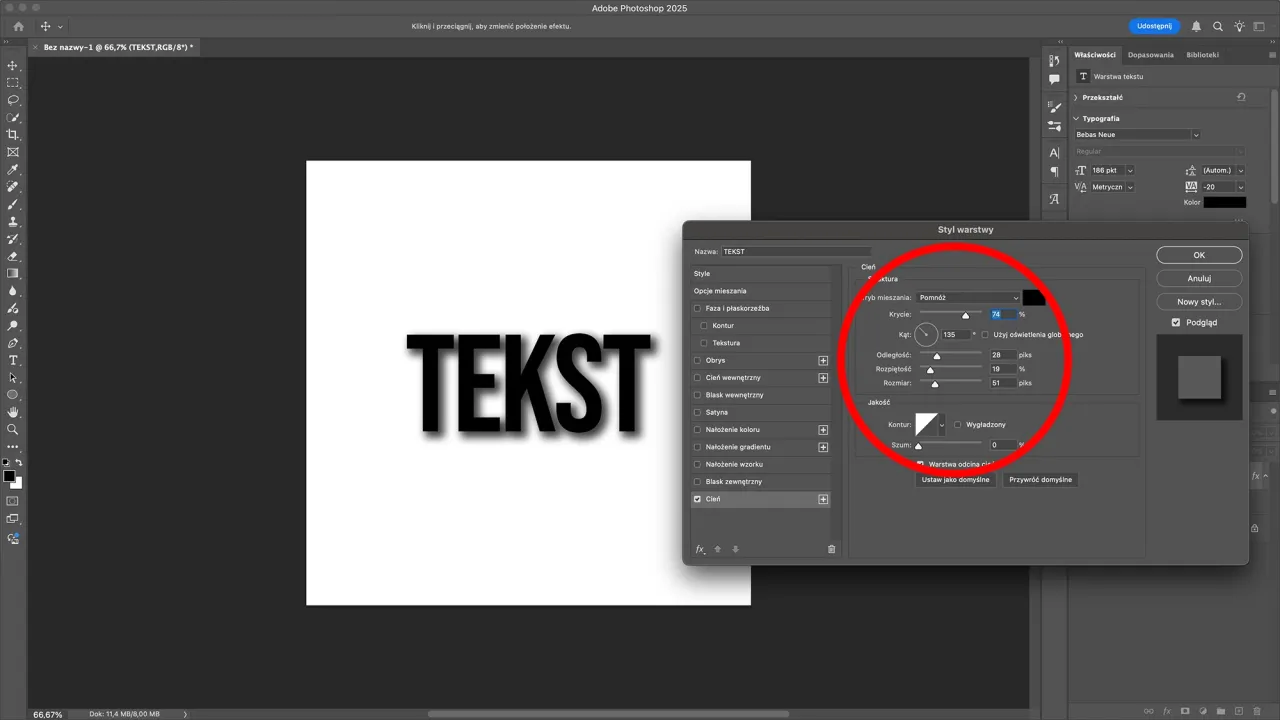Viewport: 1280px width, 720px height.
Task: Open the Tryb mieszania dropdown
Action: pyautogui.click(x=968, y=297)
